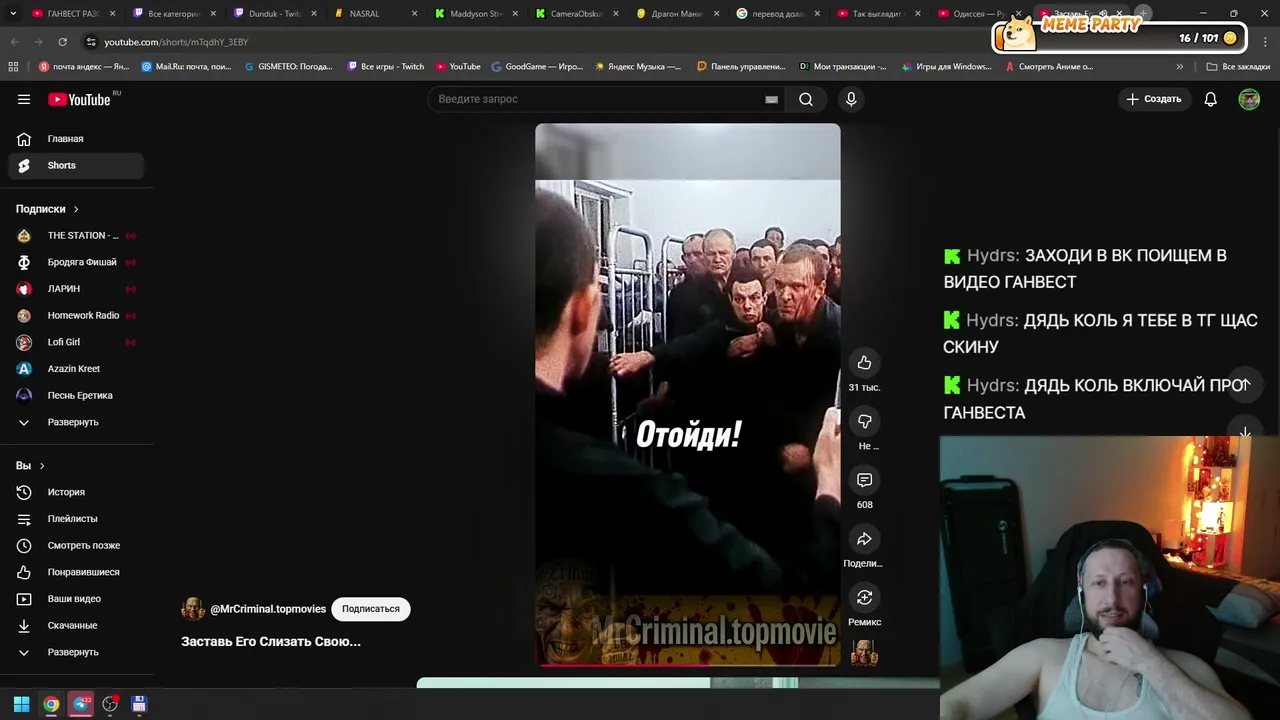The width and height of the screenshot is (1280, 720).
Task: Open the site info icon in address bar
Action: click(91, 42)
